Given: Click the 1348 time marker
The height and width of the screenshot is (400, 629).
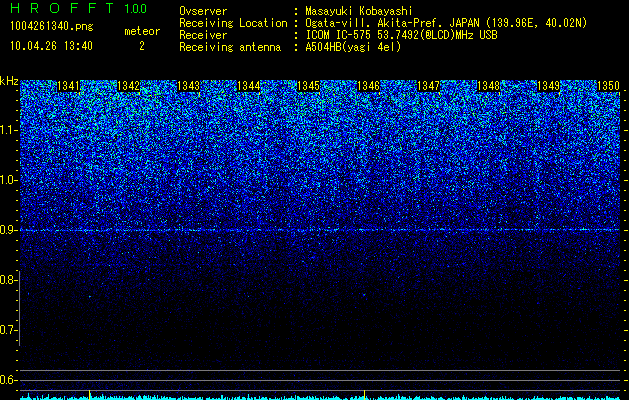Looking at the screenshot, I should (x=489, y=86).
